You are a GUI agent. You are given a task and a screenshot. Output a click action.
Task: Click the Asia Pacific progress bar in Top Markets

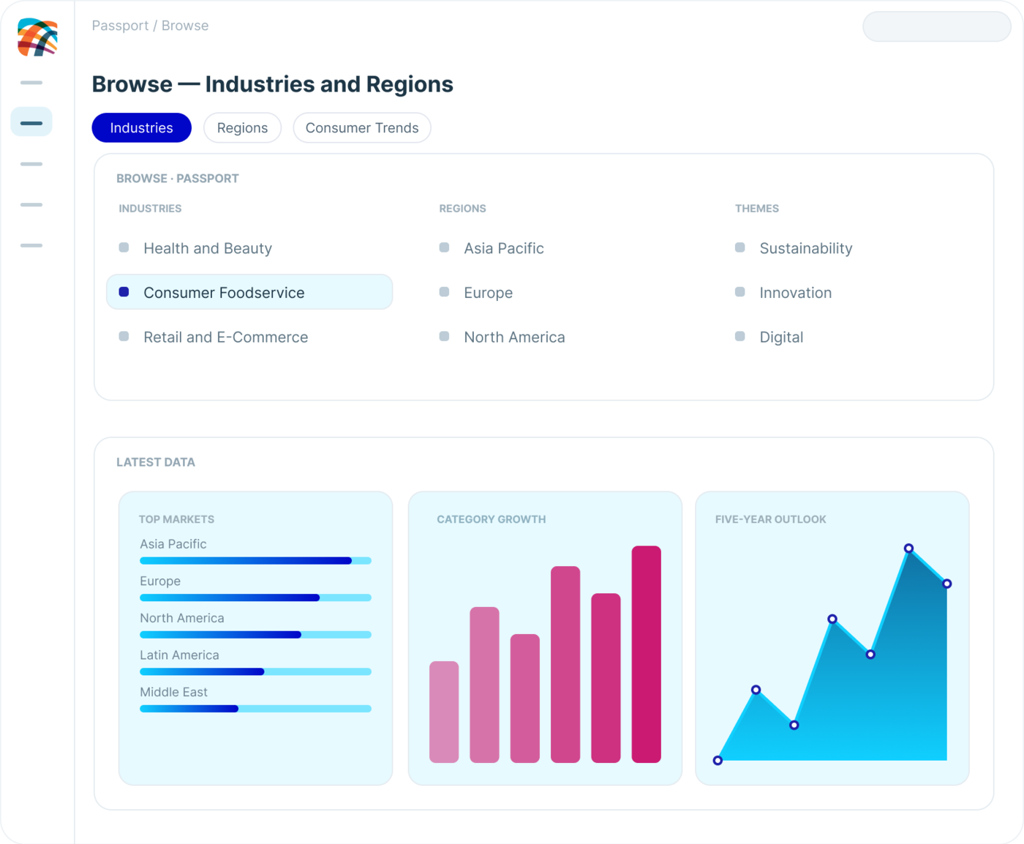(255, 560)
